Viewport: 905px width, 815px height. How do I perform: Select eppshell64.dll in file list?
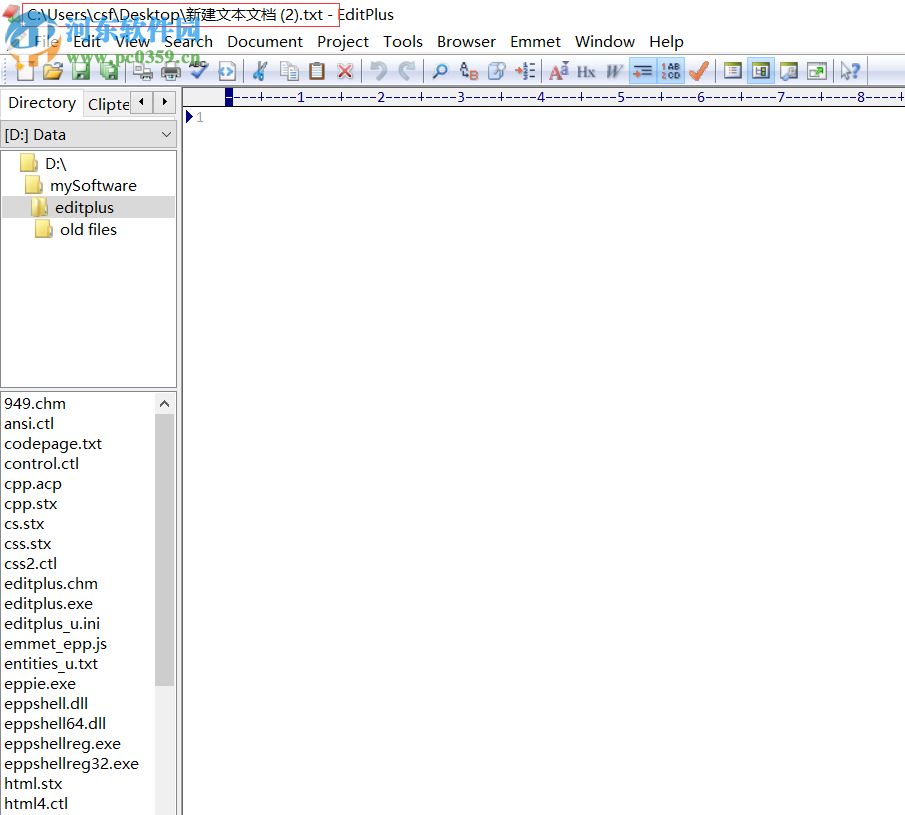[55, 724]
